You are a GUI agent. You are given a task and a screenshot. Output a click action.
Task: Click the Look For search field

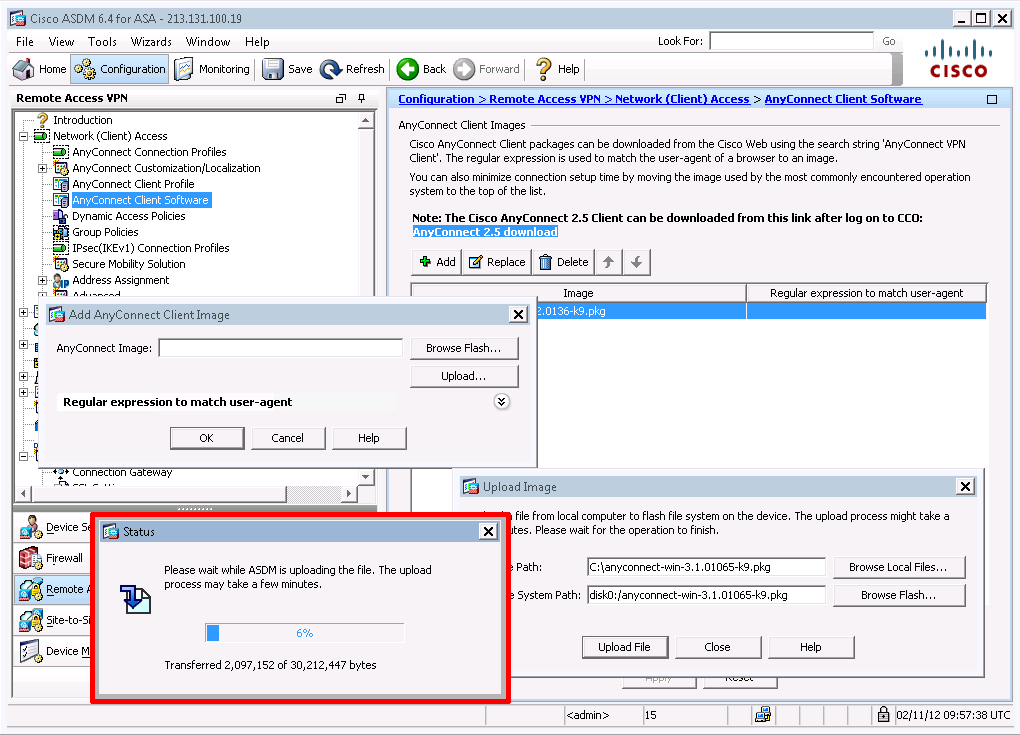click(792, 41)
